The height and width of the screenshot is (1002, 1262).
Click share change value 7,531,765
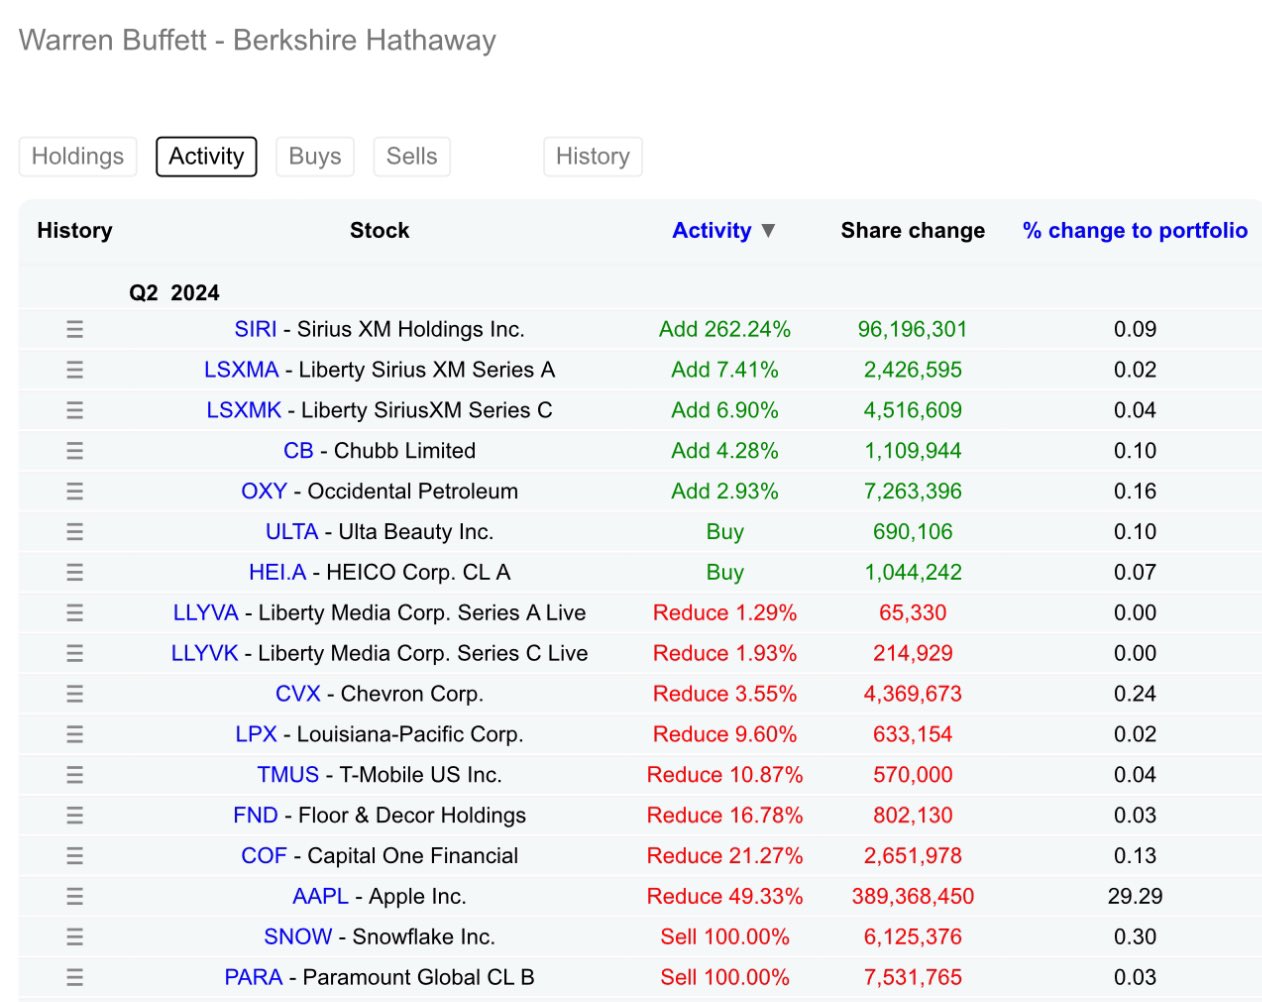913,977
